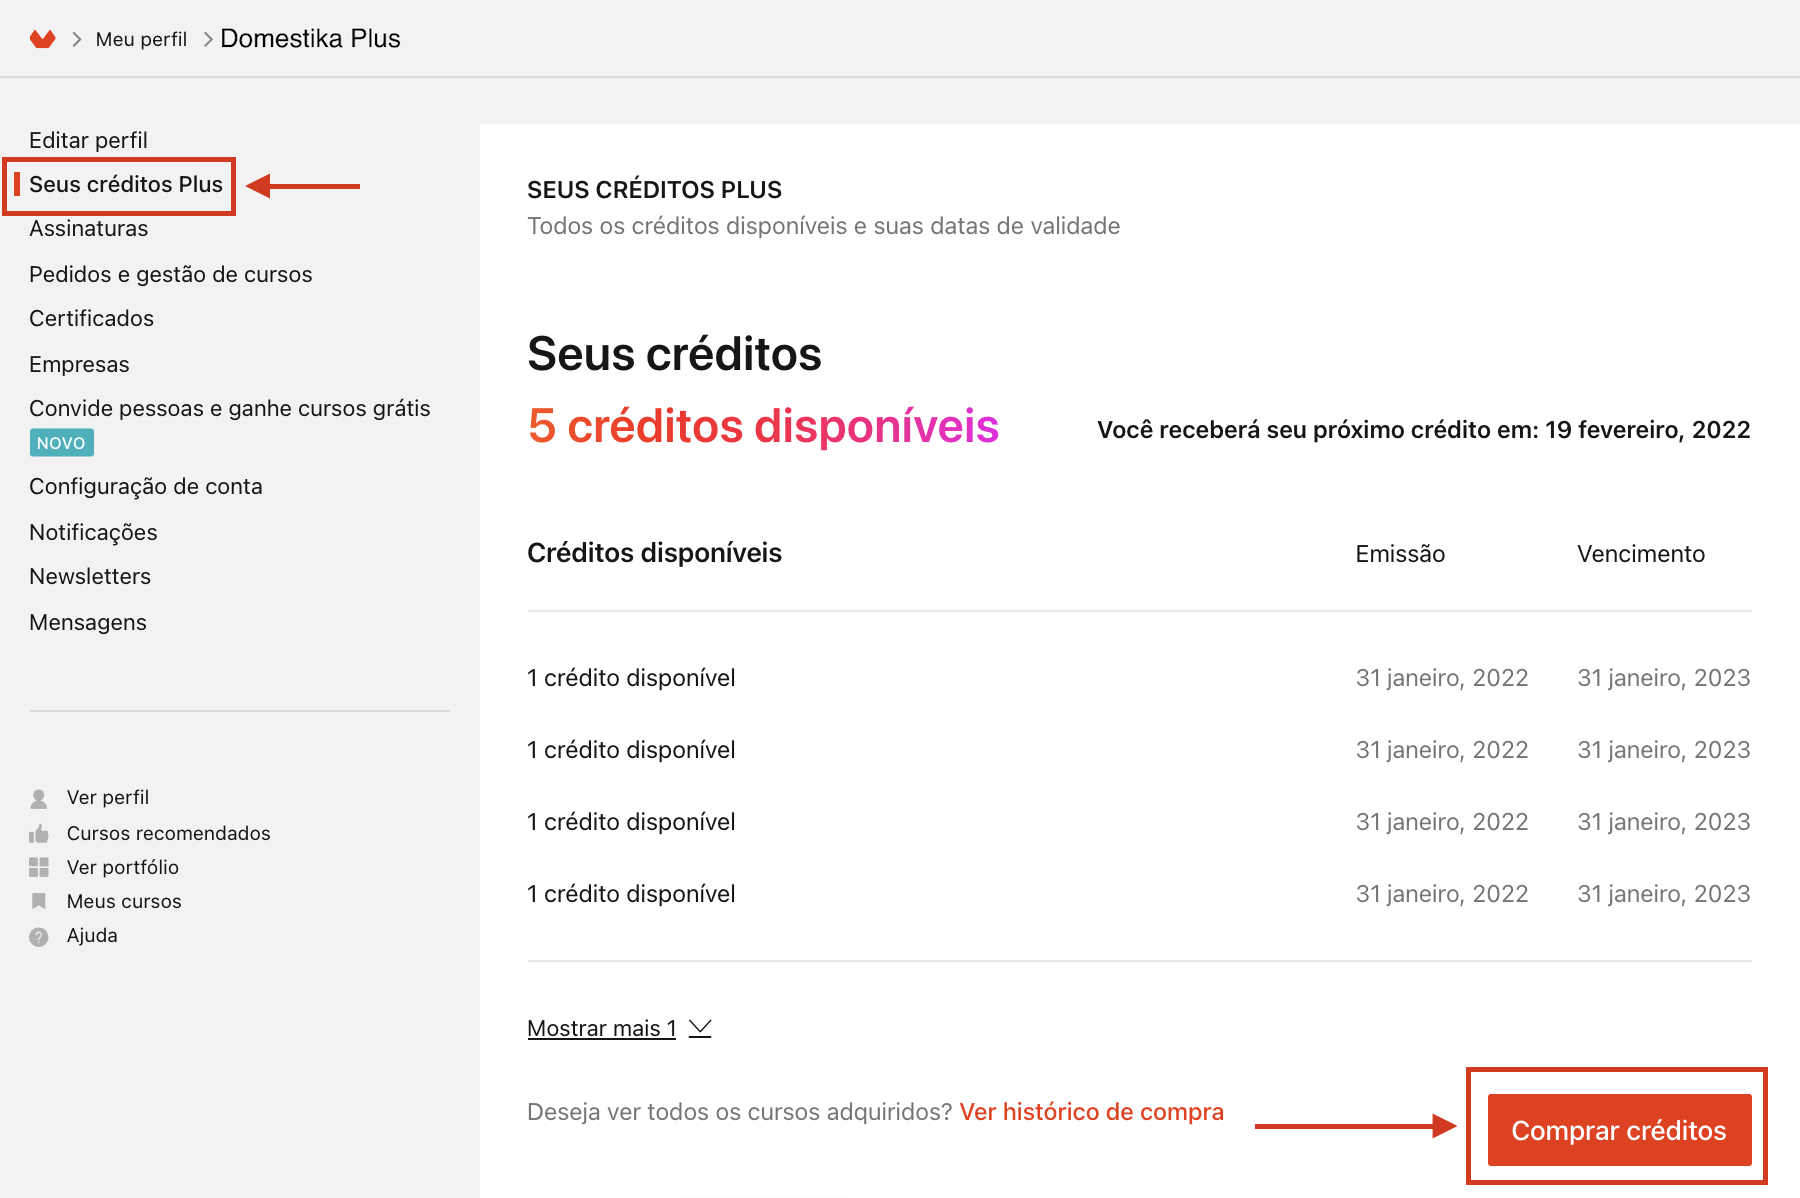Open Pedidos e gestão de cursos
The width and height of the screenshot is (1800, 1198).
171,274
